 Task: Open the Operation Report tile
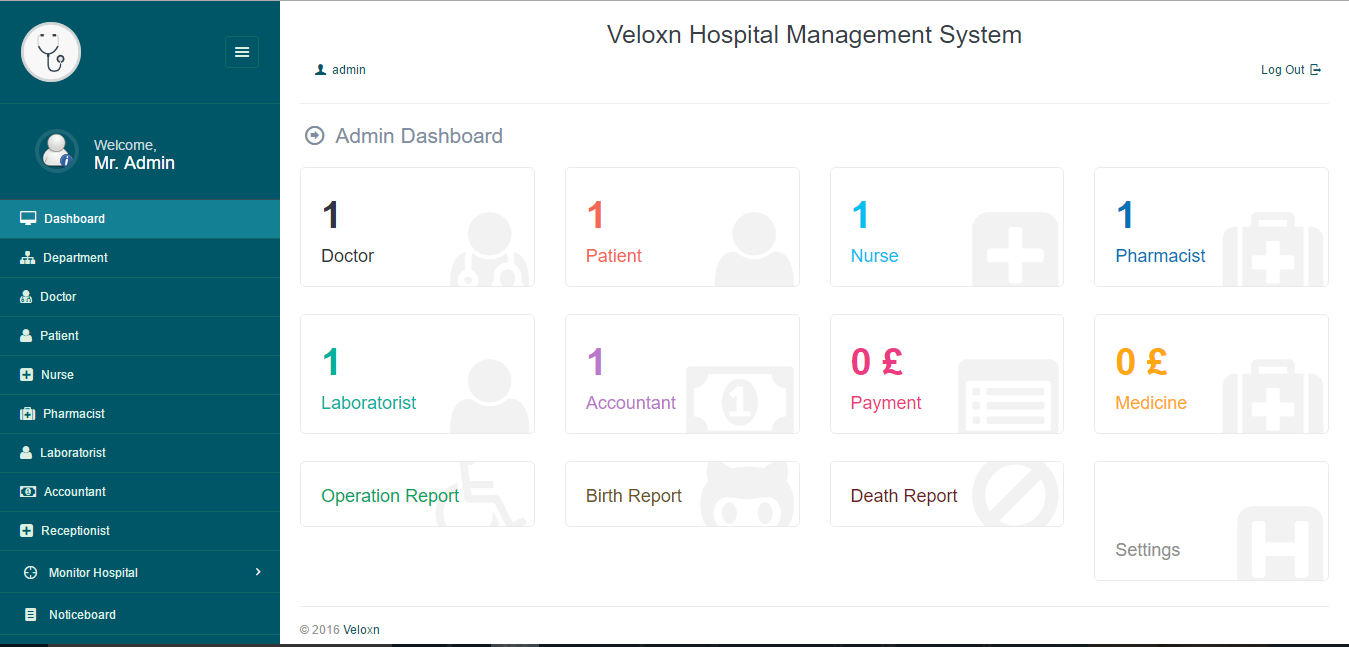pyautogui.click(x=417, y=494)
